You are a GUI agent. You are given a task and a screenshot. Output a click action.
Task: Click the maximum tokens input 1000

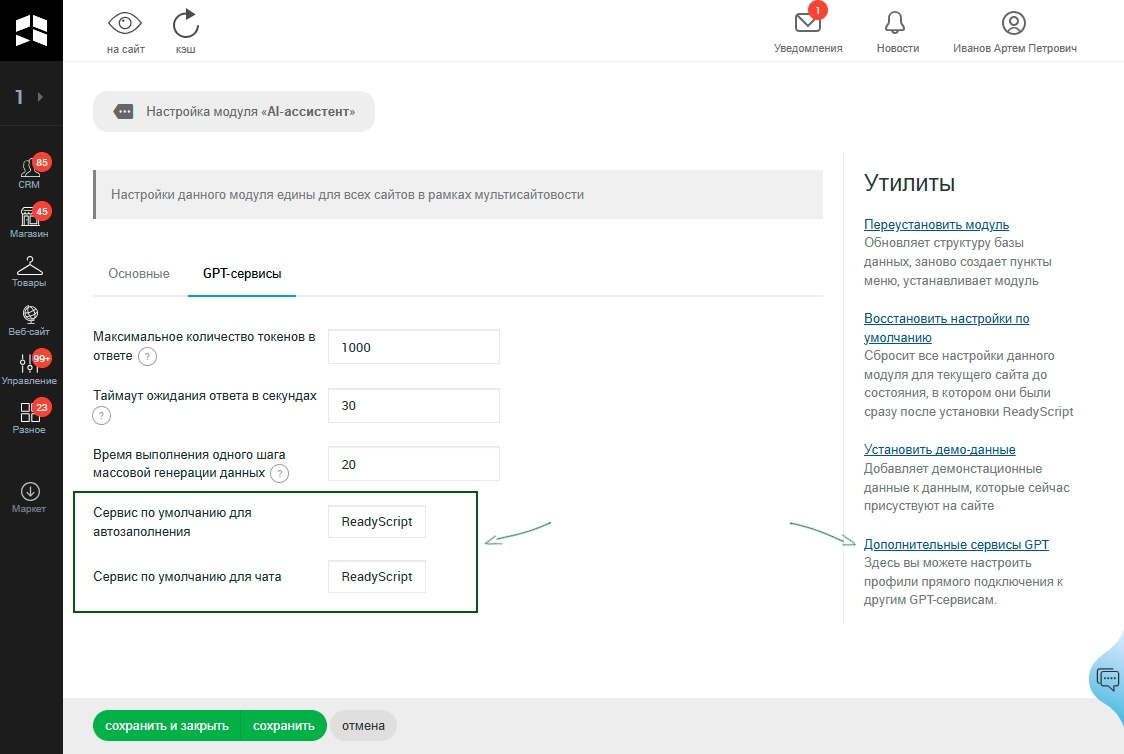click(x=414, y=347)
